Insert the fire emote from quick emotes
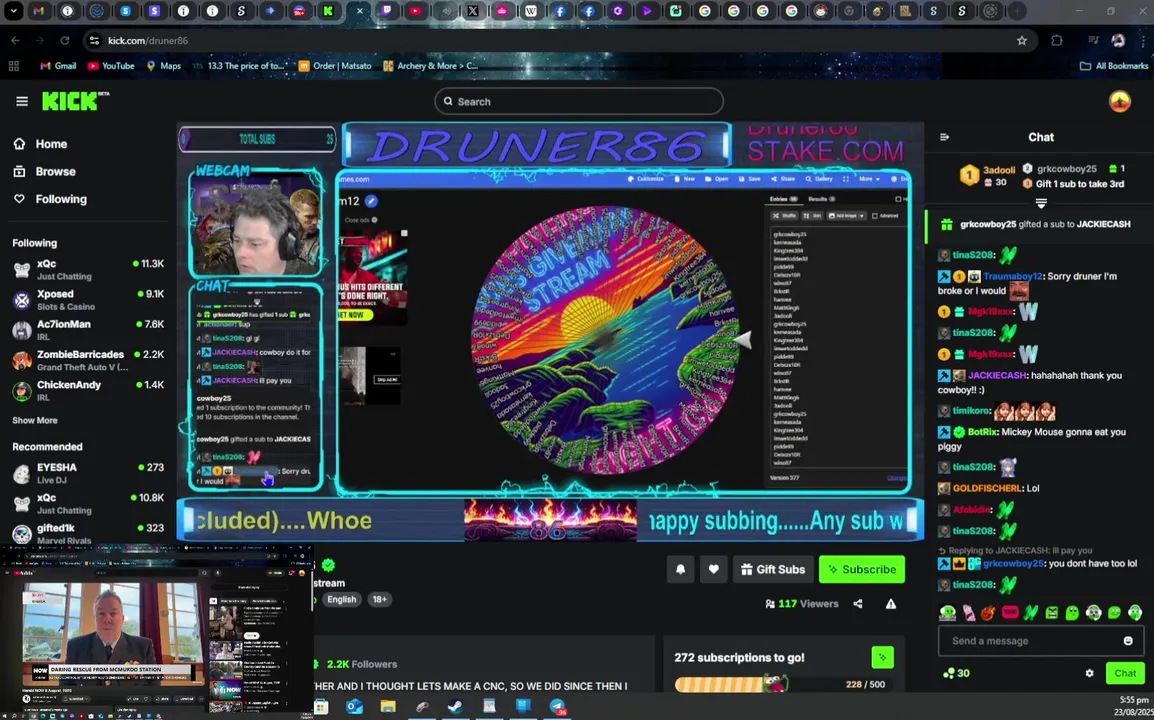The width and height of the screenshot is (1154, 720). [x=988, y=613]
